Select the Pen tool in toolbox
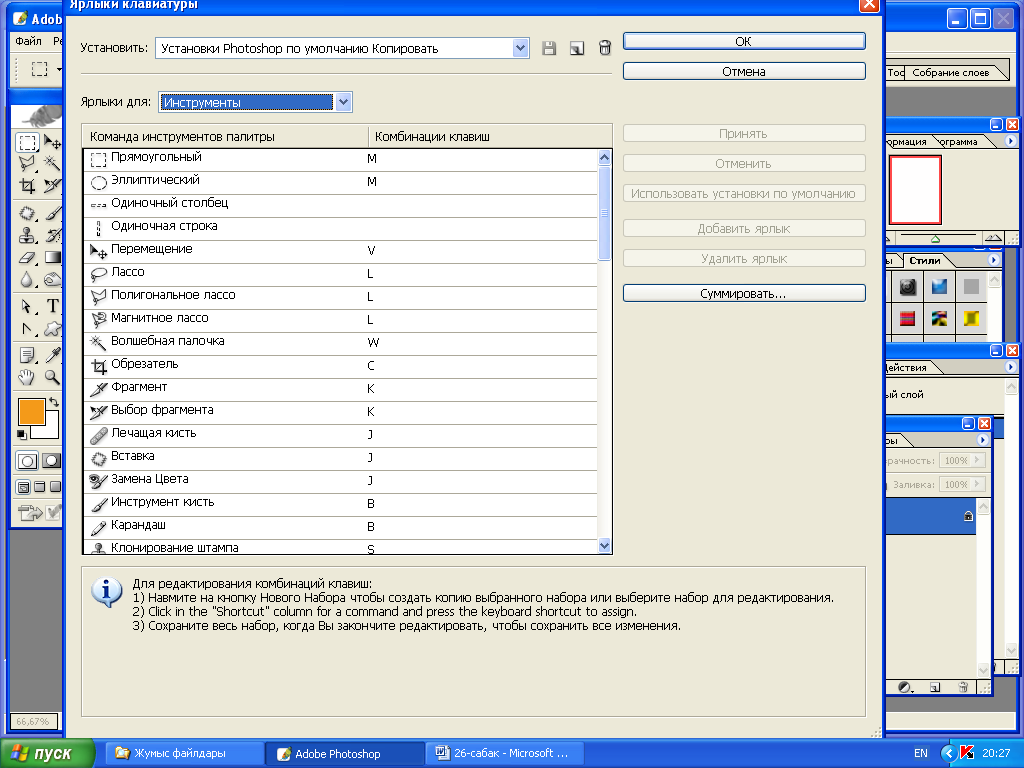Viewport: 1024px width, 768px height. coord(27,328)
